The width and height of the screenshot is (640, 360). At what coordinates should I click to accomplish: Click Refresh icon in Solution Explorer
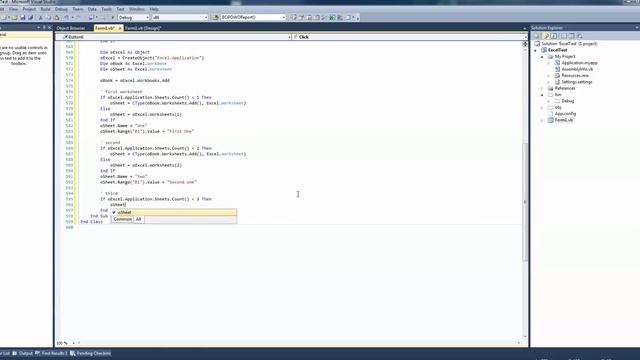point(554,36)
